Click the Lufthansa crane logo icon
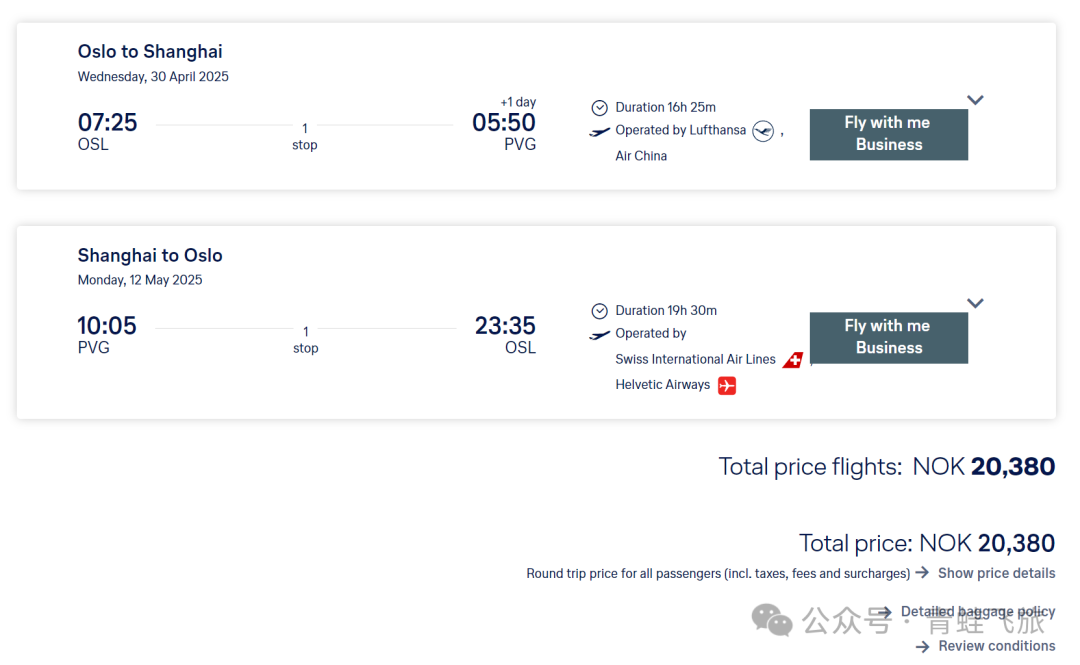Viewport: 1080px width, 665px height. [x=762, y=131]
